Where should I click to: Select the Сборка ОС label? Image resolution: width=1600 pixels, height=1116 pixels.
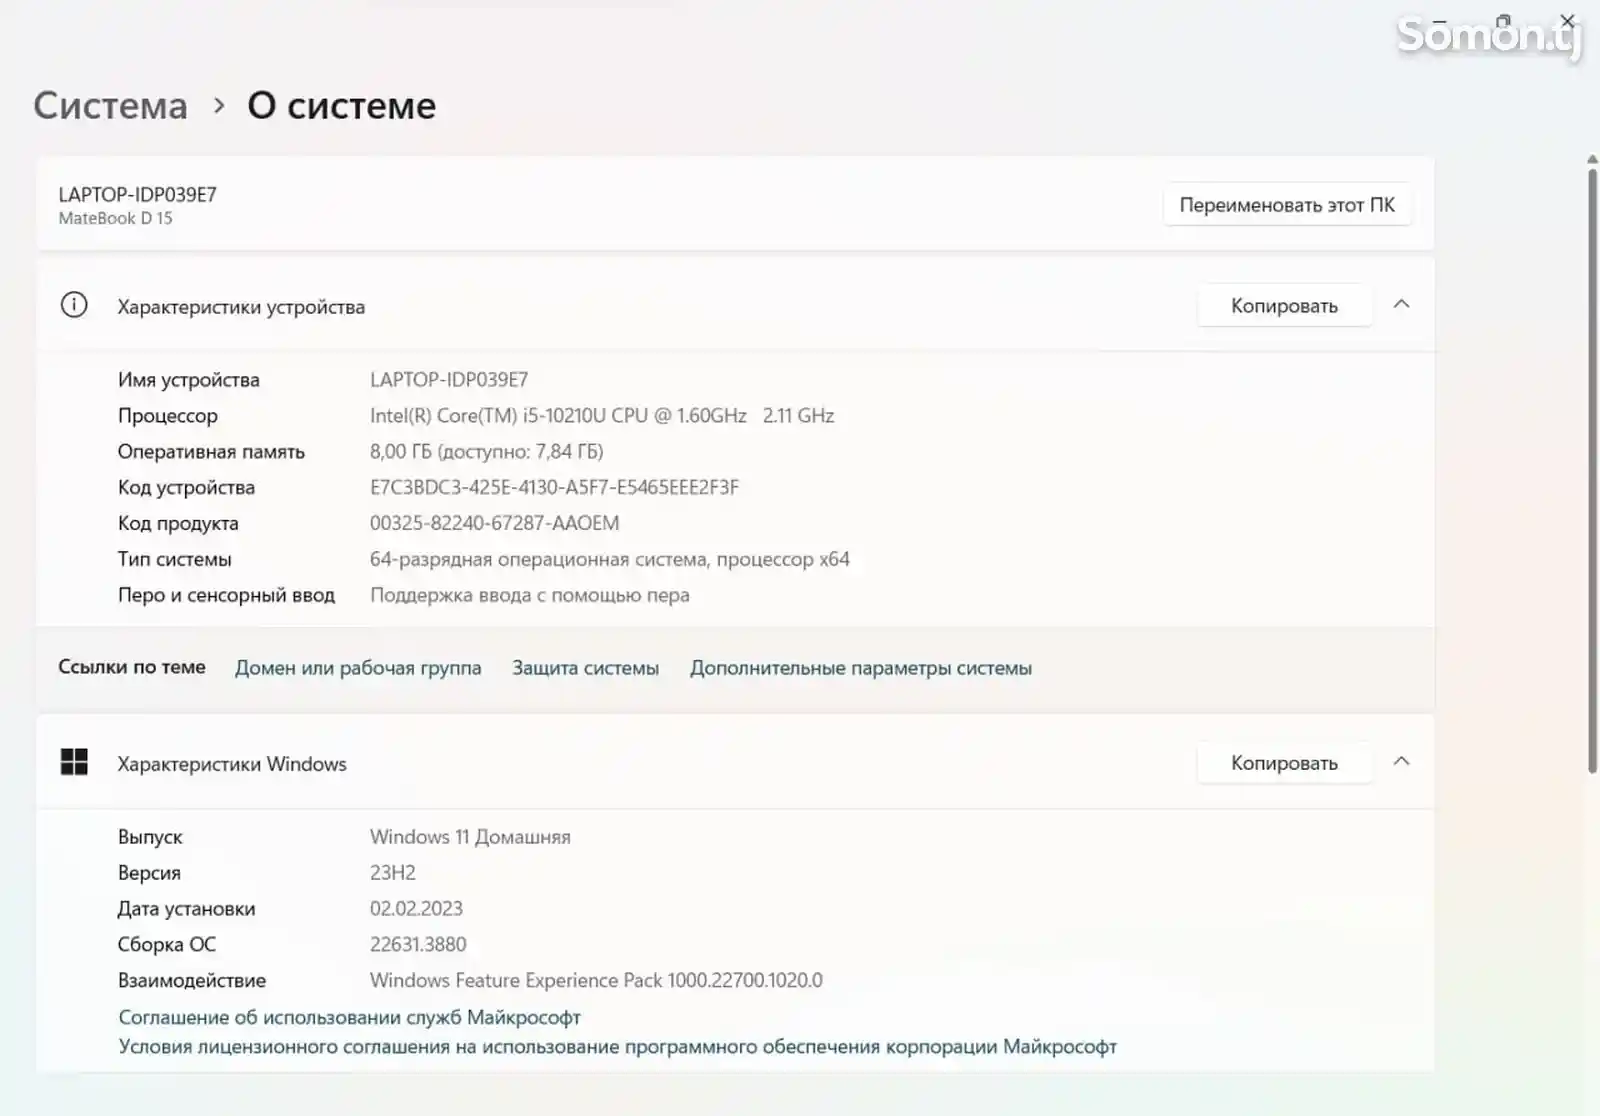[166, 945]
